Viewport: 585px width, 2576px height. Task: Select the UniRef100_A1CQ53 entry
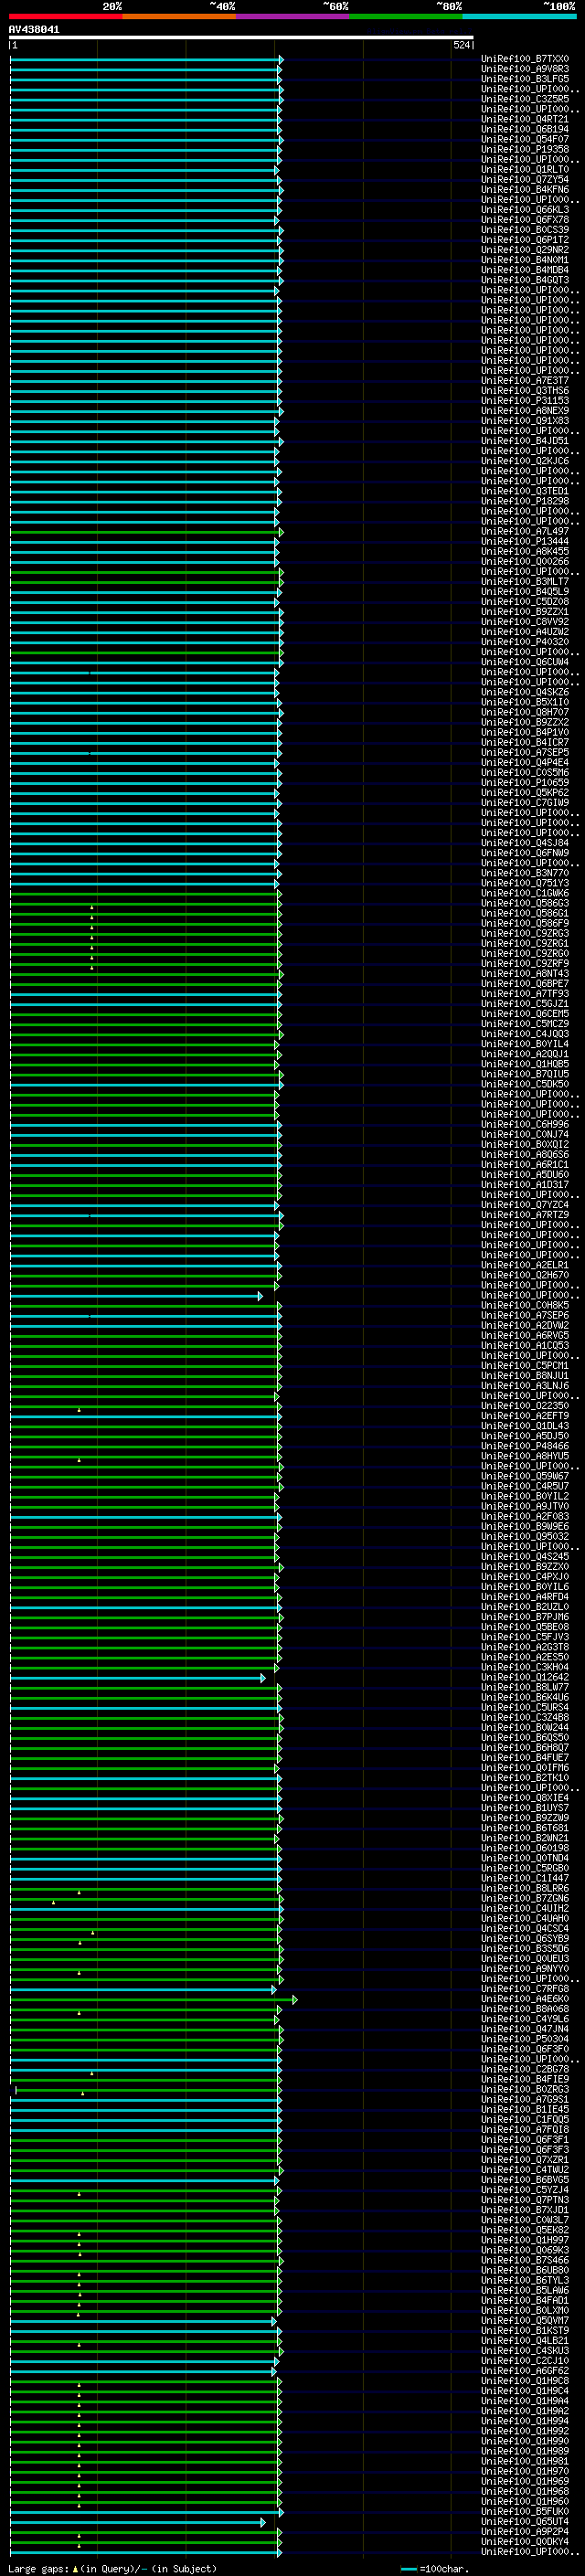525,1345
